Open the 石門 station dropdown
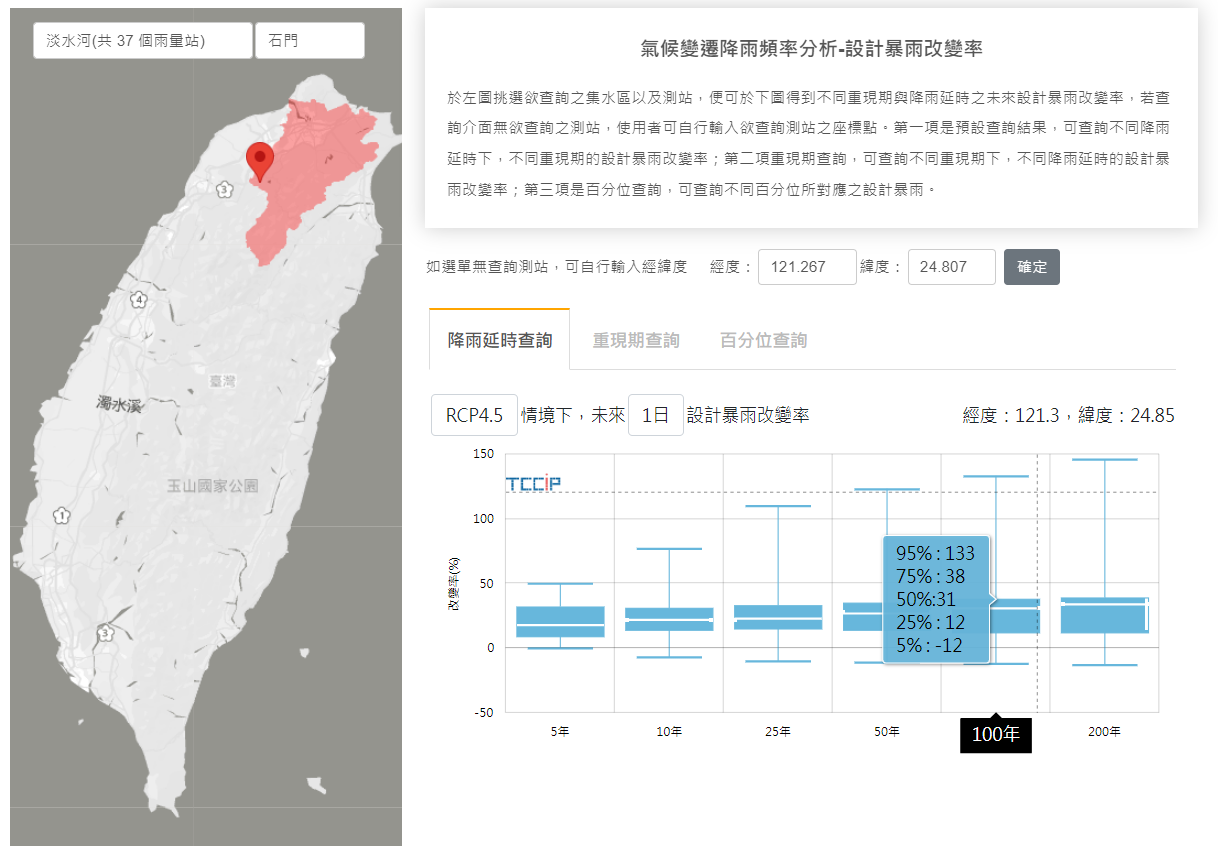1218x858 pixels. [x=309, y=41]
